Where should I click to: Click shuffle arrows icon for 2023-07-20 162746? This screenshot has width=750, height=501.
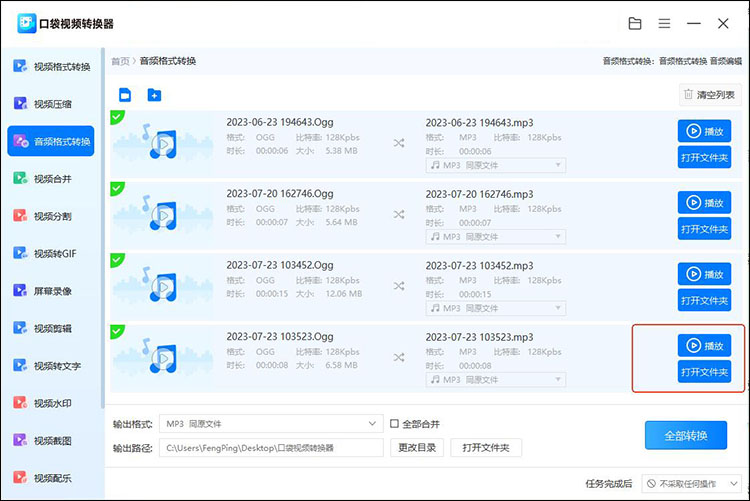coord(399,214)
